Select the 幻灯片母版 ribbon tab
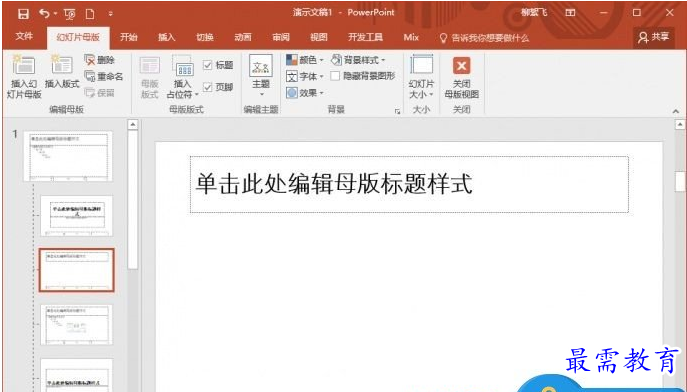Screen dimensions: 687x392 point(78,38)
